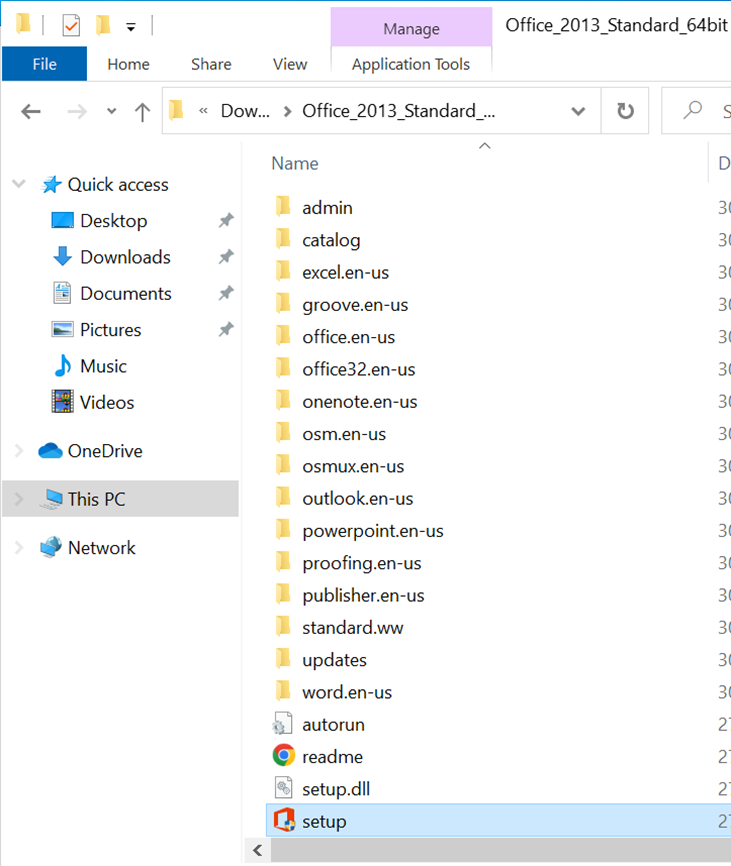This screenshot has height=866, width=731.
Task: Click the pin icon next to Documents
Action: [x=226, y=293]
